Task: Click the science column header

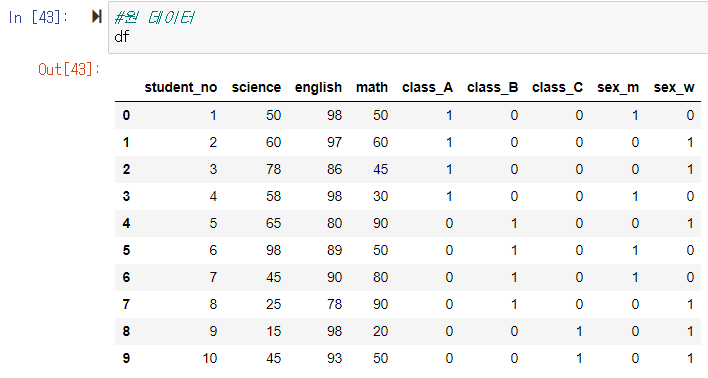Action: pos(256,88)
